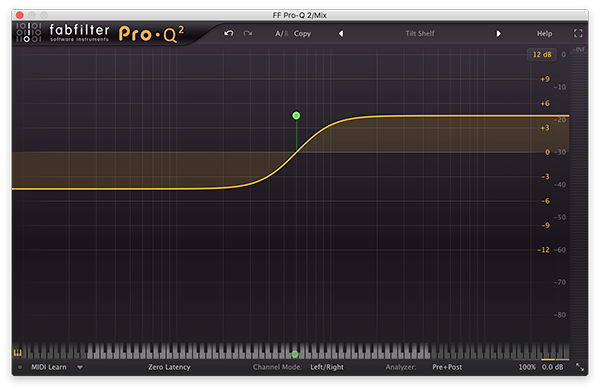Toggle the piano keyboard display icon
The height and width of the screenshot is (390, 600).
(18, 352)
